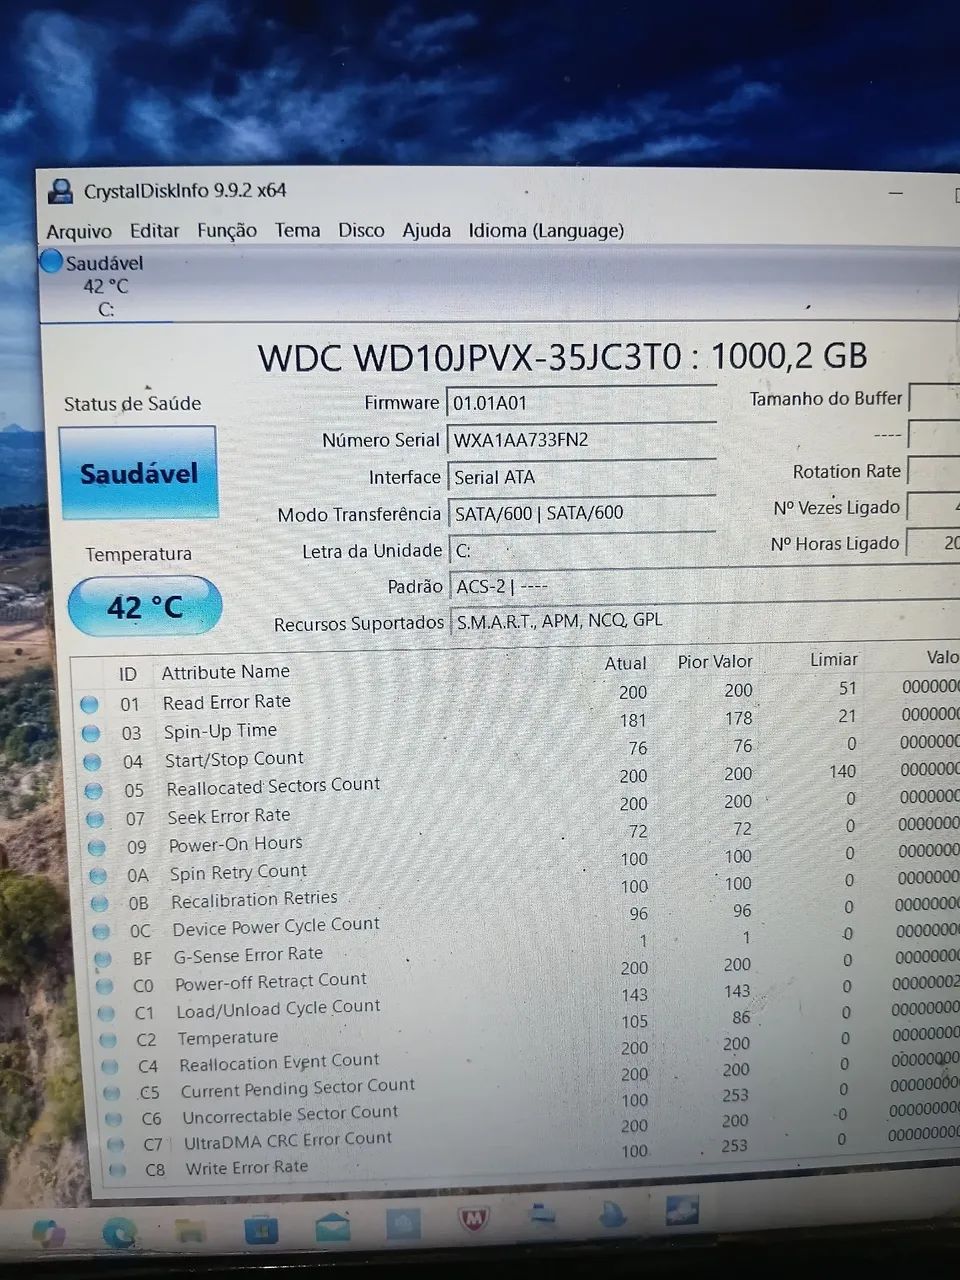The width and height of the screenshot is (960, 1280).
Task: Select the Reallocated Sectors Count row name
Action: (273, 787)
